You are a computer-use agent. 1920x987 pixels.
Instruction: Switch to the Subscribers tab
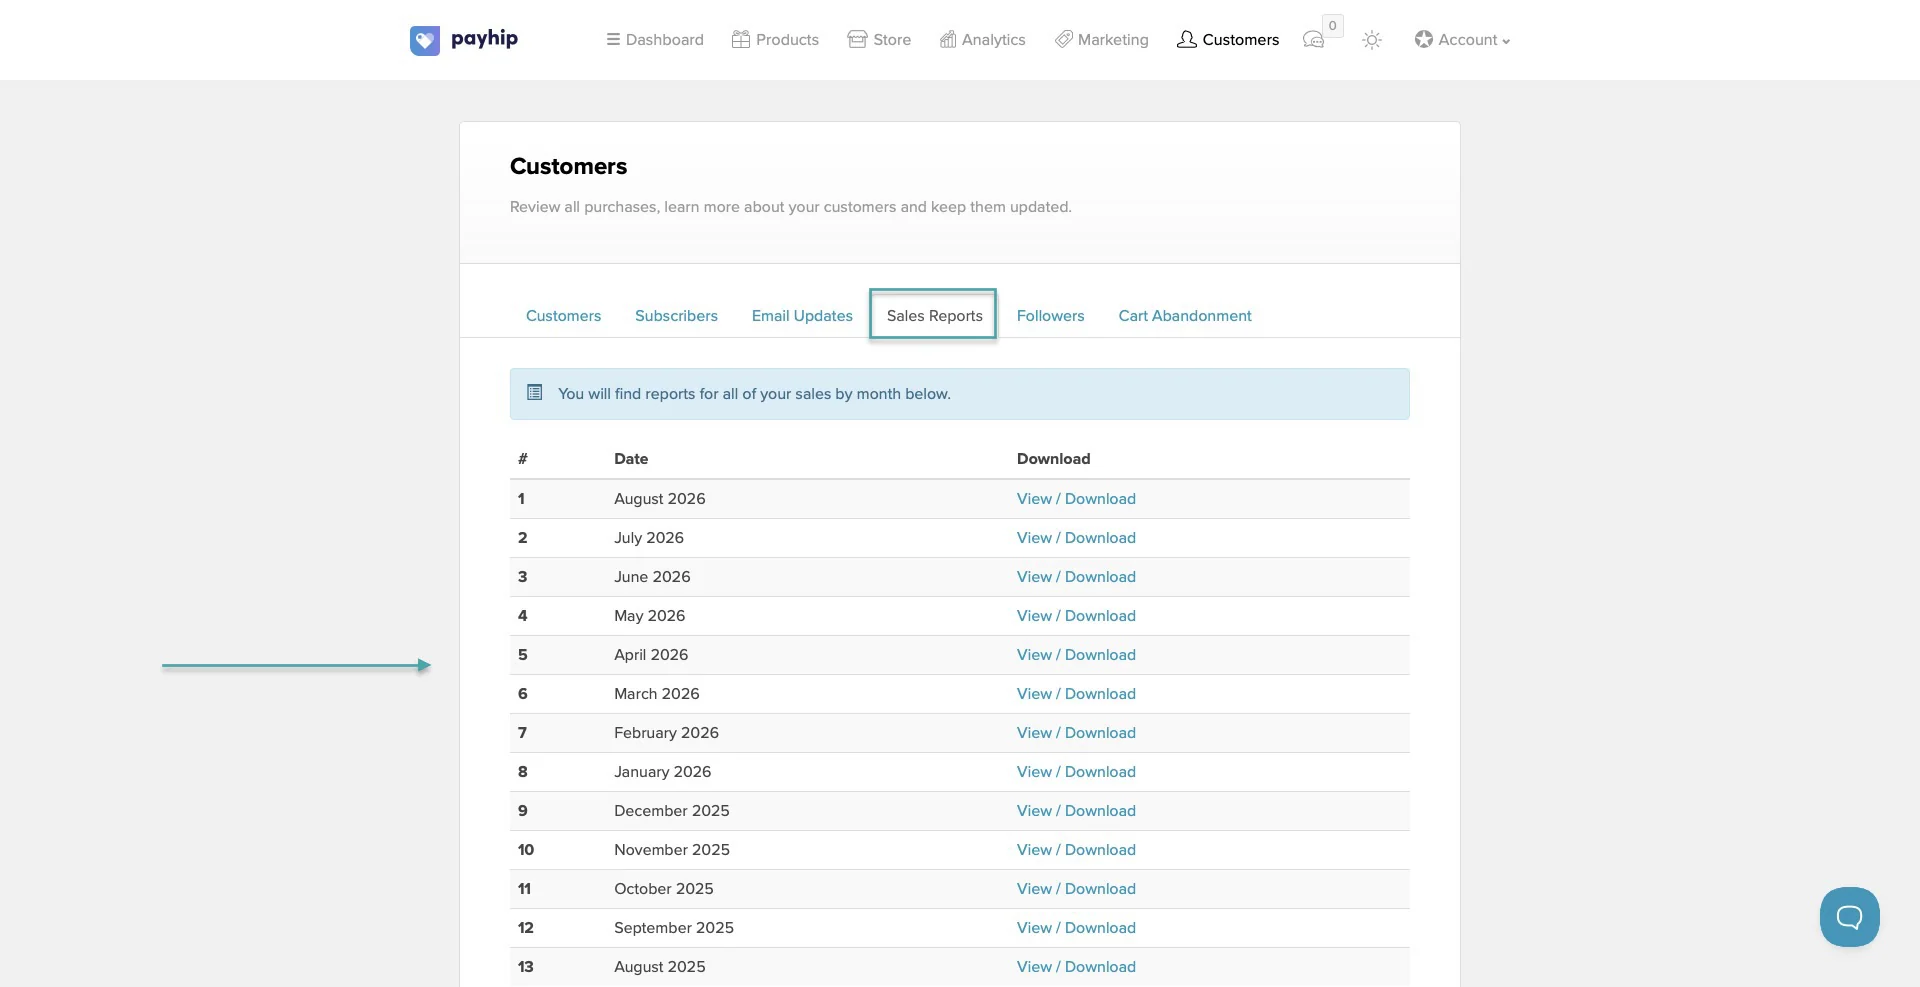(x=676, y=316)
